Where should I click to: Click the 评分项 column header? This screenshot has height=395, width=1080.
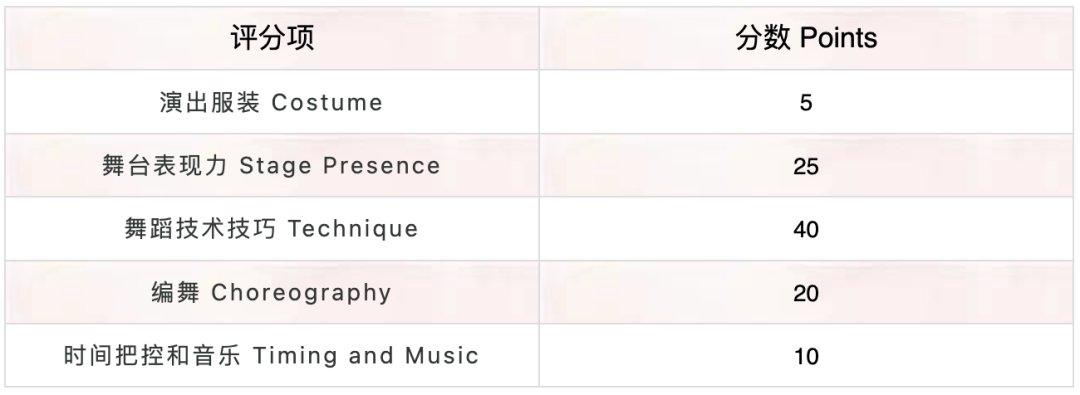tap(272, 39)
